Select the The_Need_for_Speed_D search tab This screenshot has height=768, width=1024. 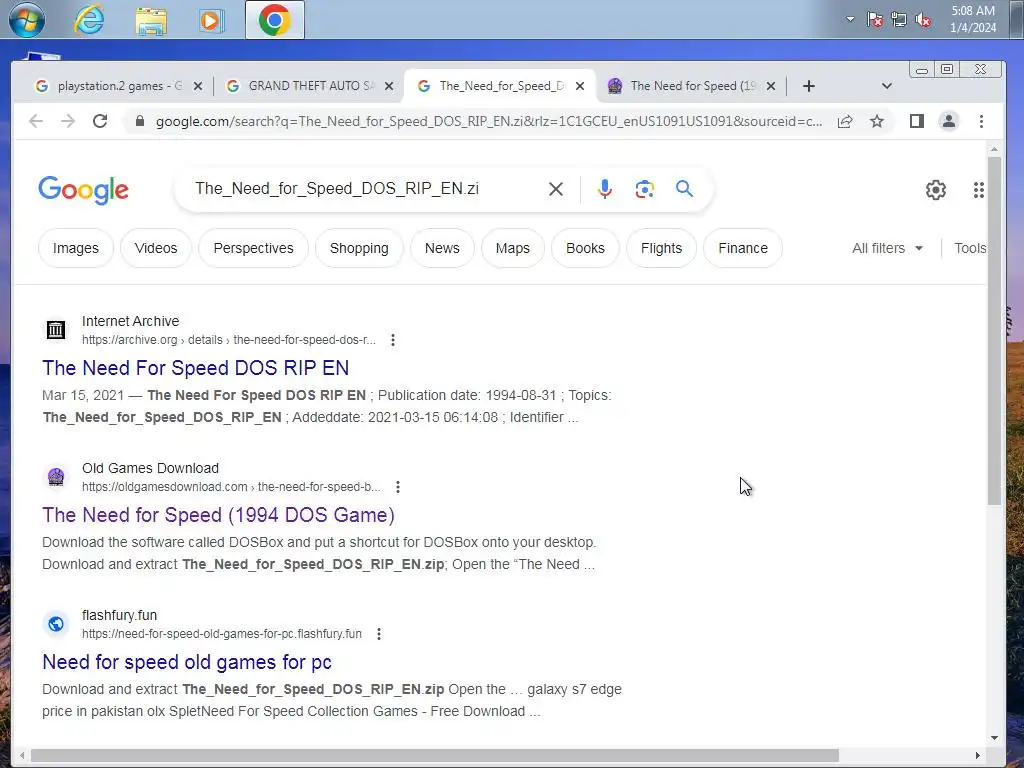pos(500,86)
